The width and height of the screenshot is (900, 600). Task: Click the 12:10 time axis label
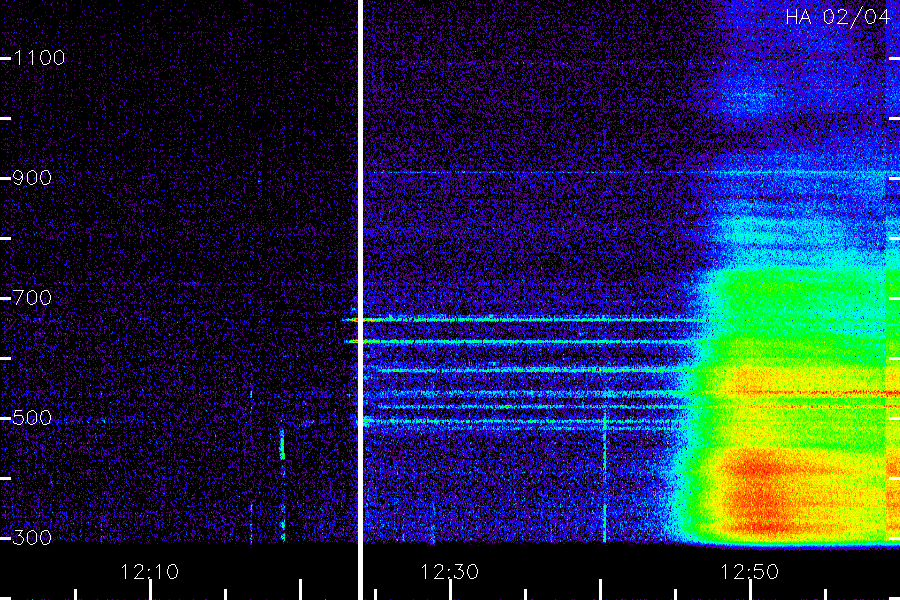click(150, 572)
